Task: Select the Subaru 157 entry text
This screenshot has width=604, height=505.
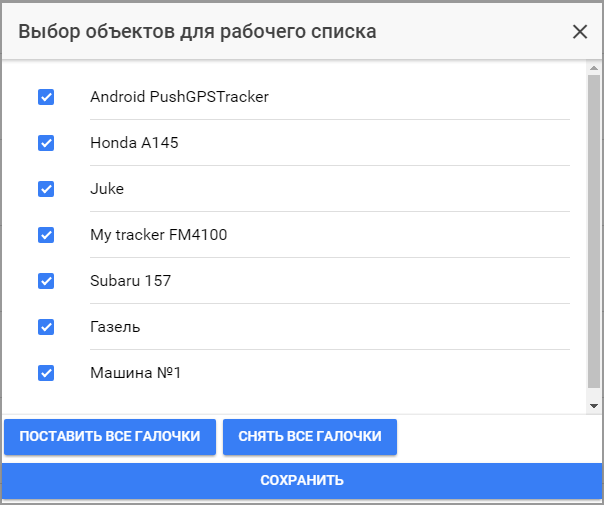Action: pyautogui.click(x=130, y=281)
